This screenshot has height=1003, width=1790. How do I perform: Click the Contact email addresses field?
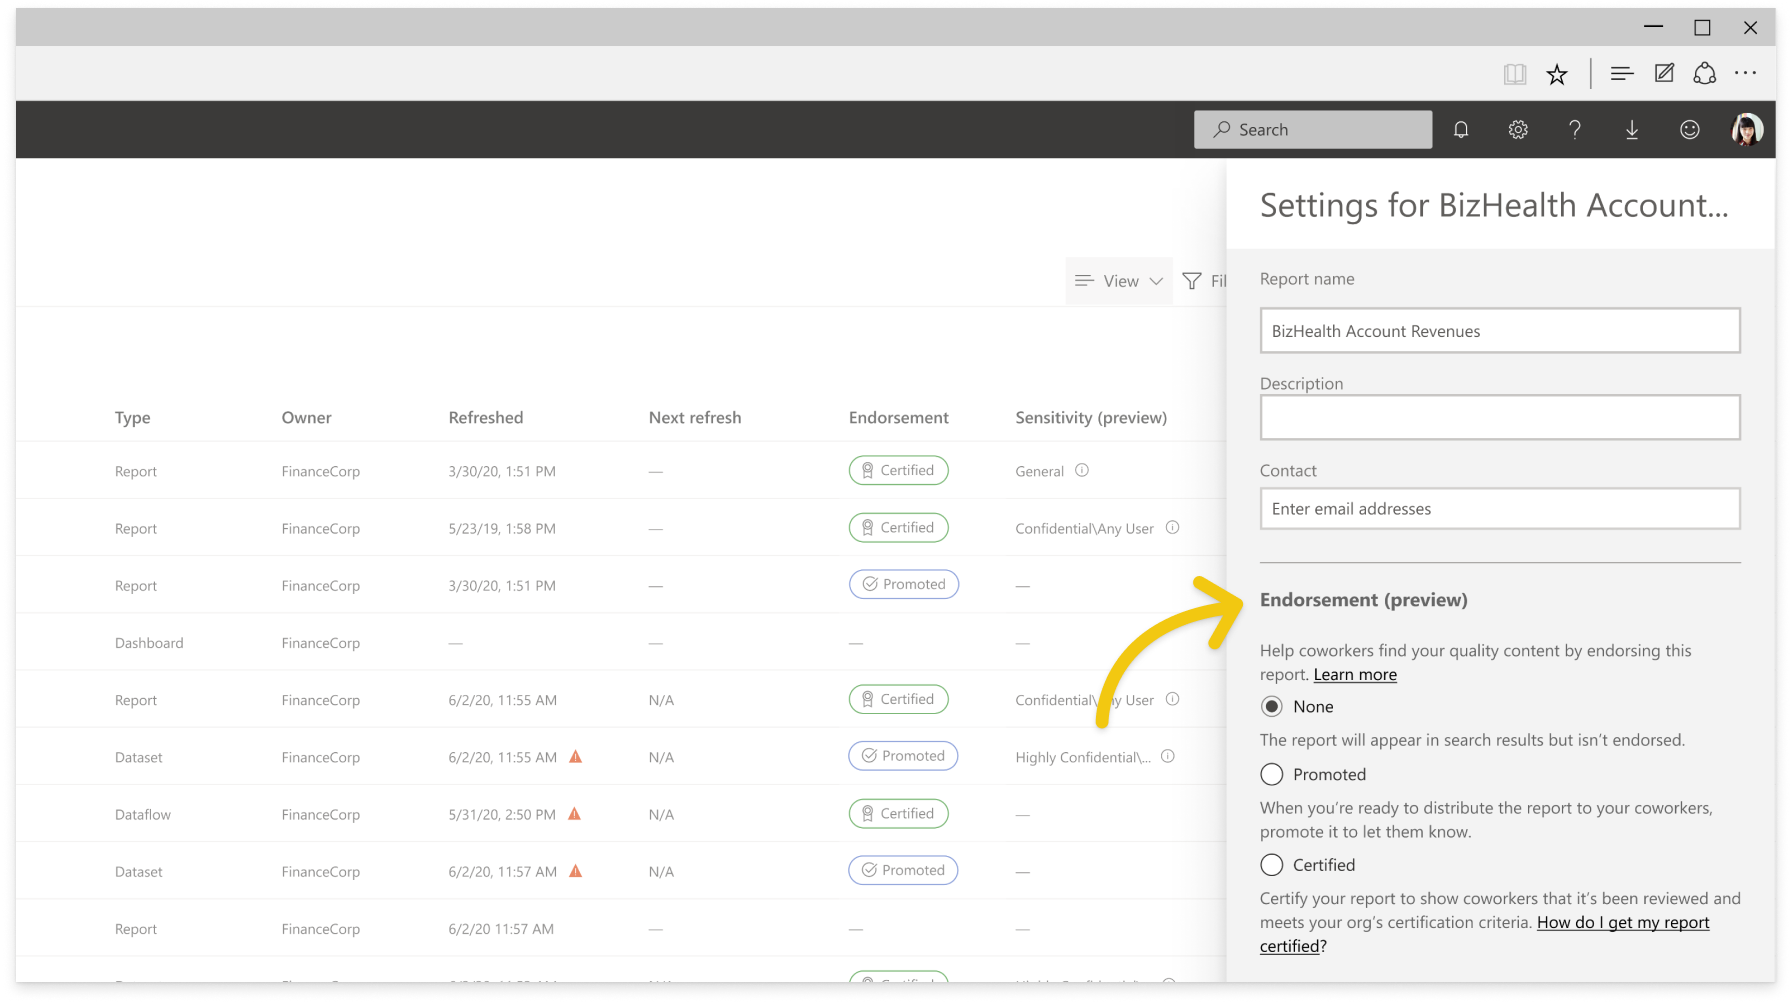coord(1499,508)
